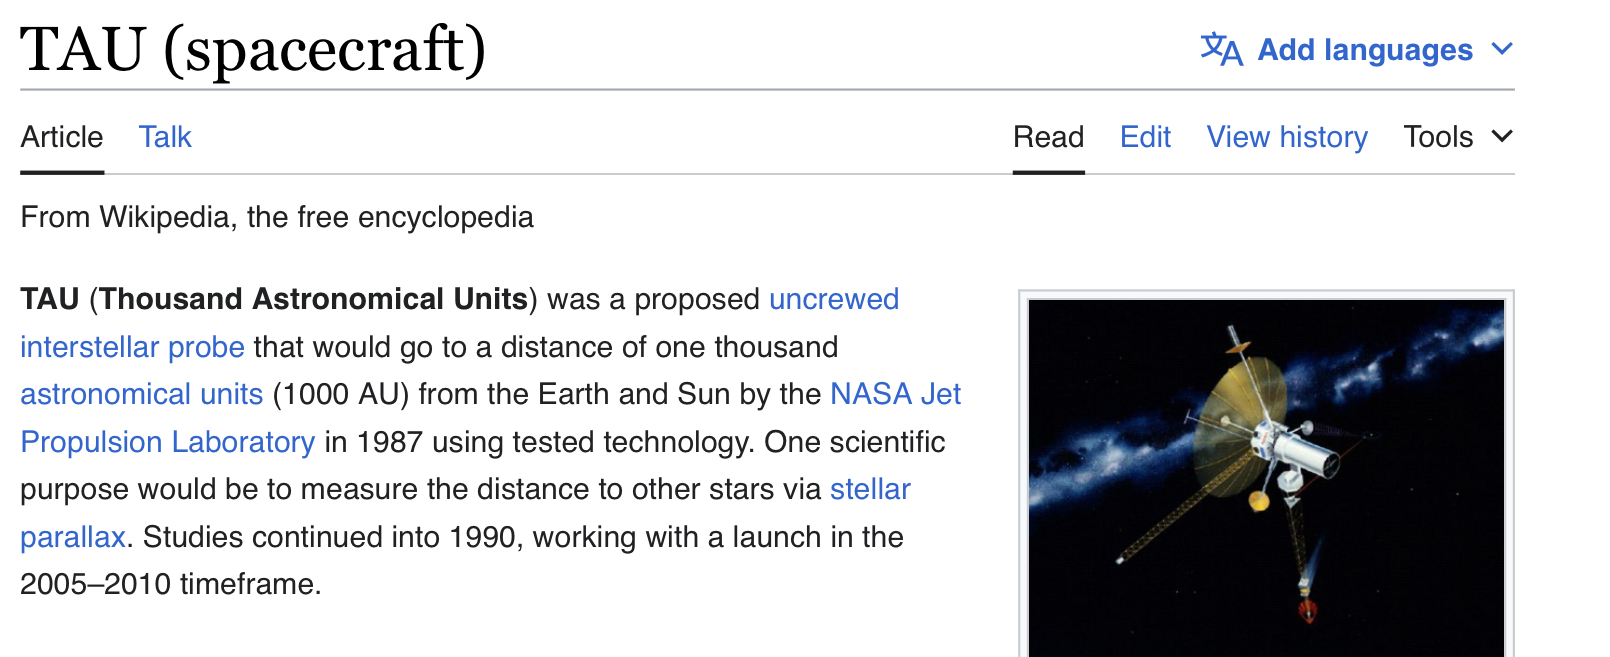Follow the stellar parallax link
The image size is (1610, 657).
[x=870, y=489]
